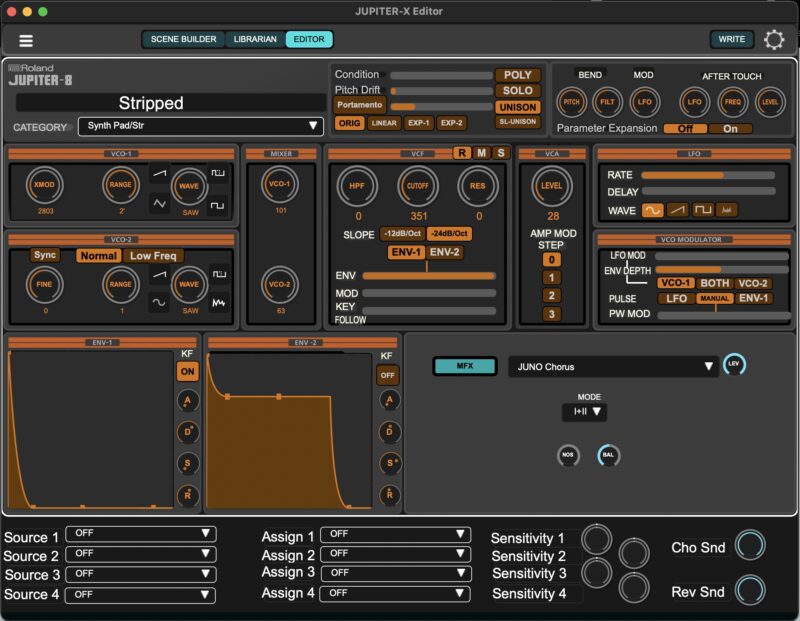Toggle the MFX effect switch
The width and height of the screenshot is (800, 621).
click(465, 366)
